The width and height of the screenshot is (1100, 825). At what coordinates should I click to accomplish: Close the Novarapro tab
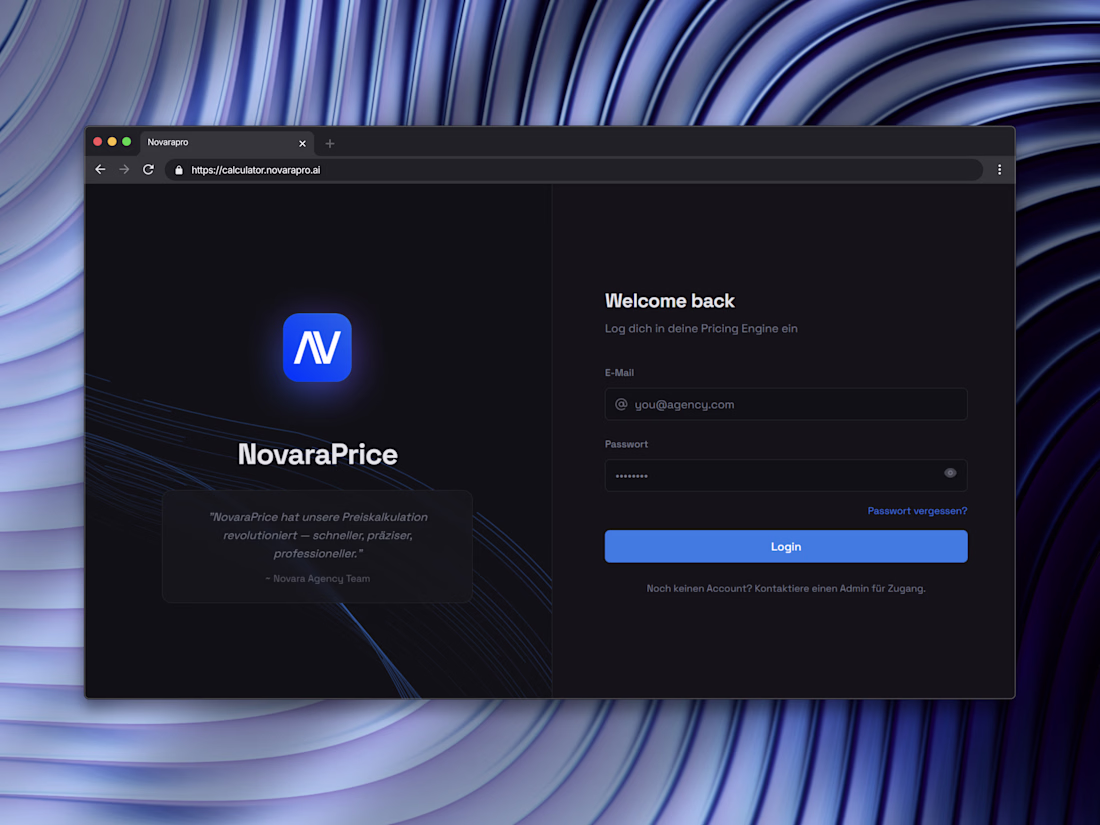click(x=302, y=144)
